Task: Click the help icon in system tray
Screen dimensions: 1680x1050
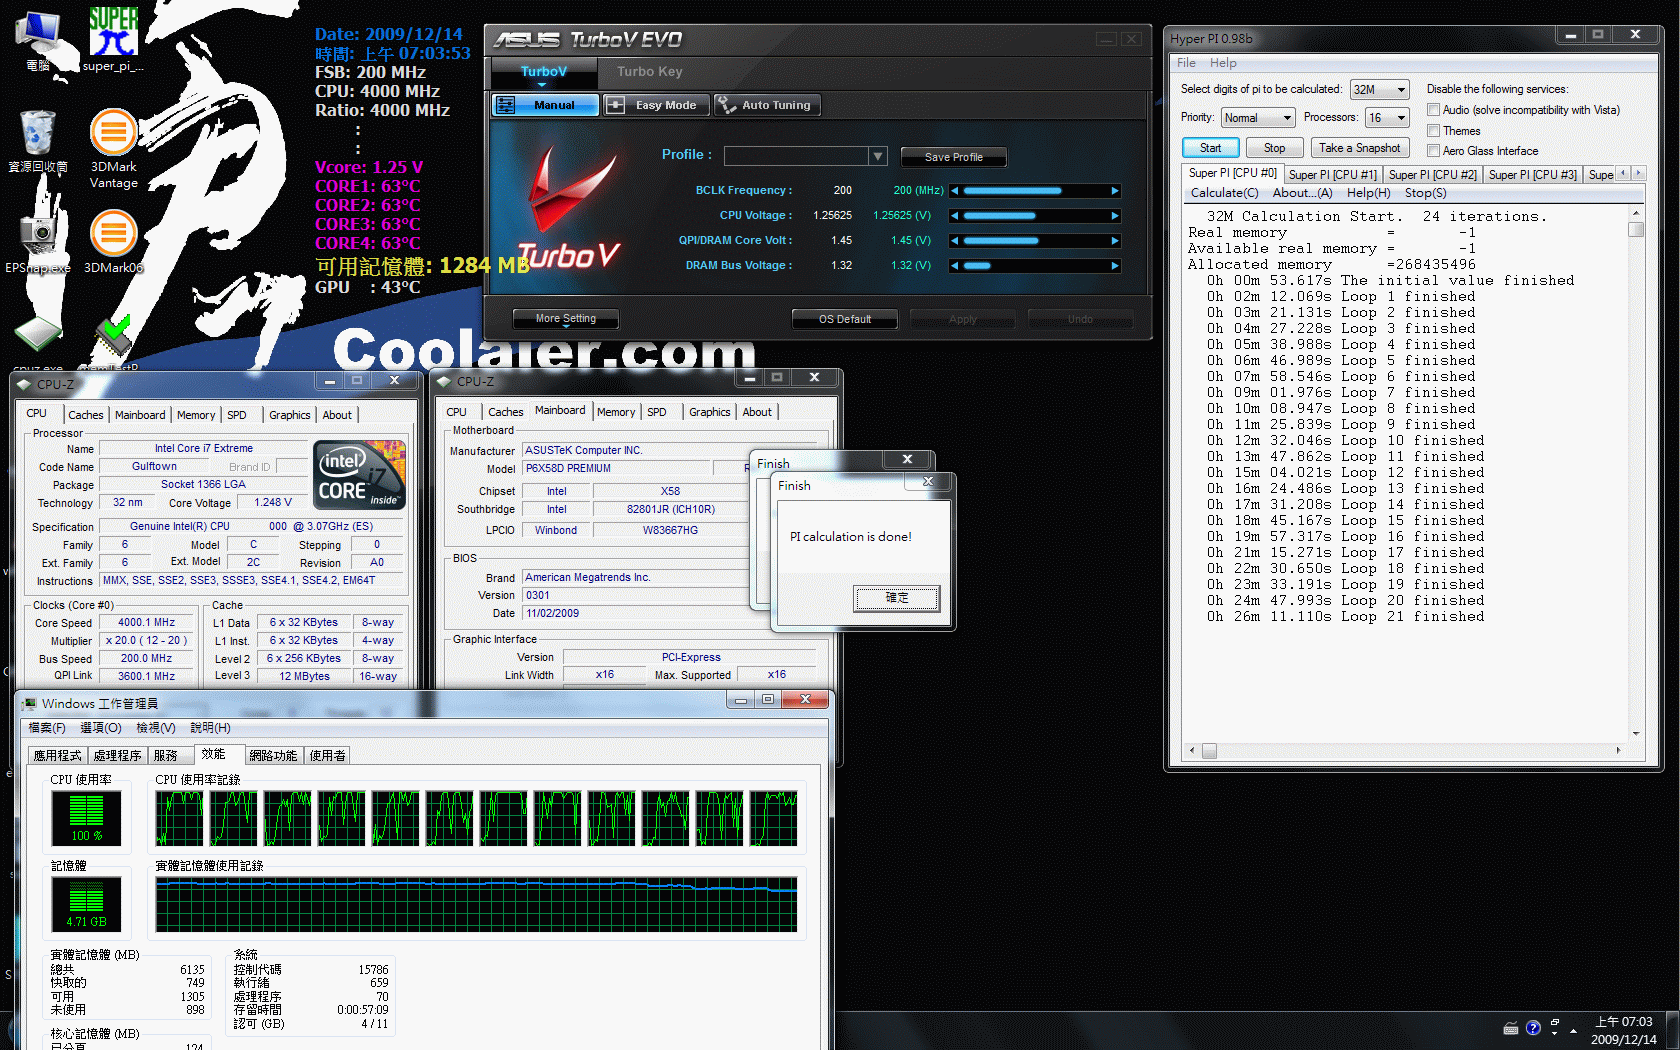Action: coord(1533,1028)
